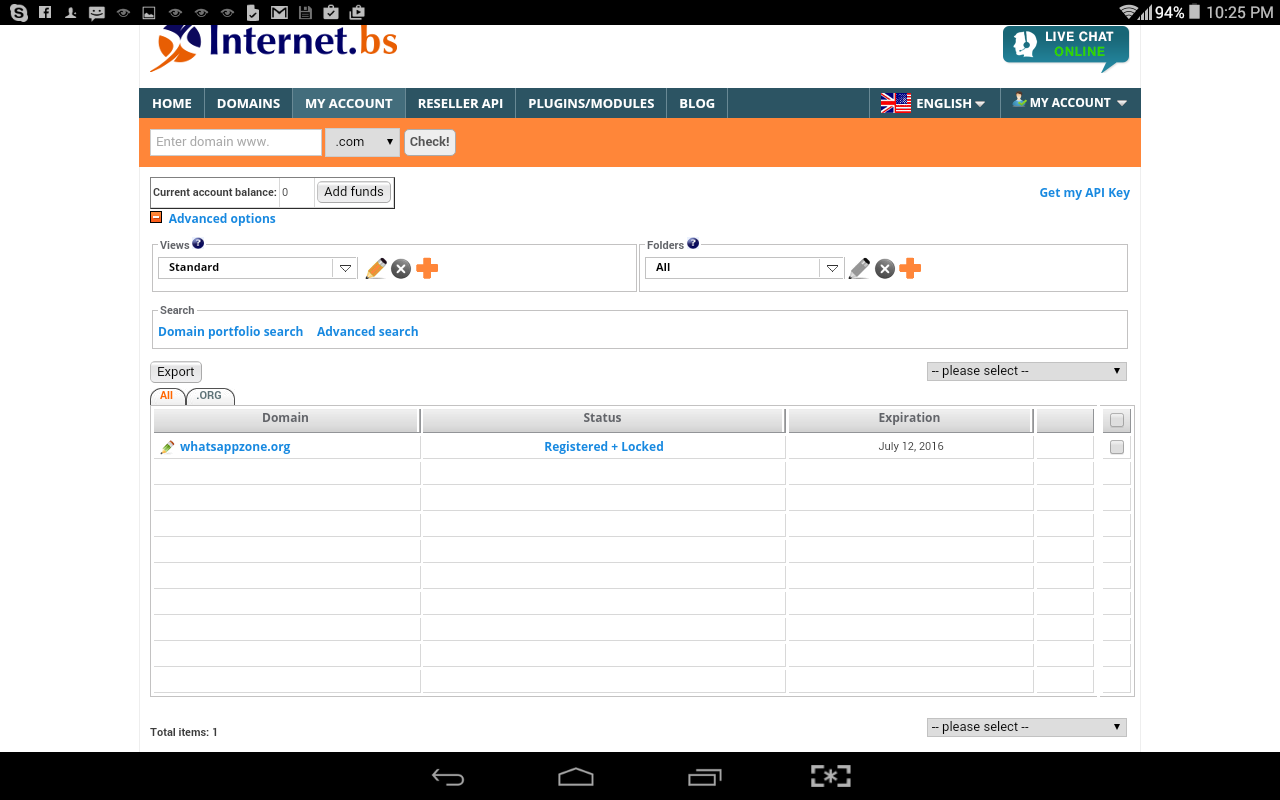The width and height of the screenshot is (1280, 800).
Task: Delete the selected view with X icon
Action: [401, 268]
